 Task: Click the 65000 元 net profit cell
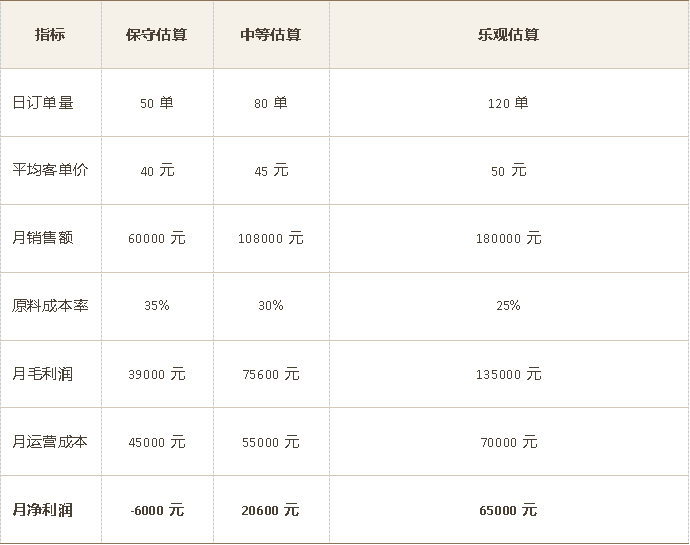pos(508,510)
